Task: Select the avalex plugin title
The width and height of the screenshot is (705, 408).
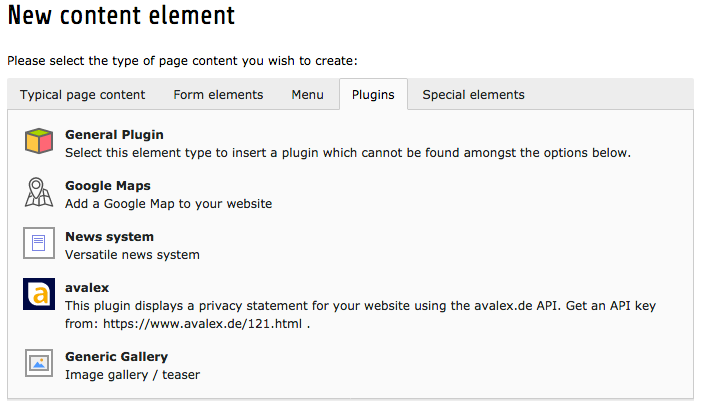Action: (x=87, y=287)
